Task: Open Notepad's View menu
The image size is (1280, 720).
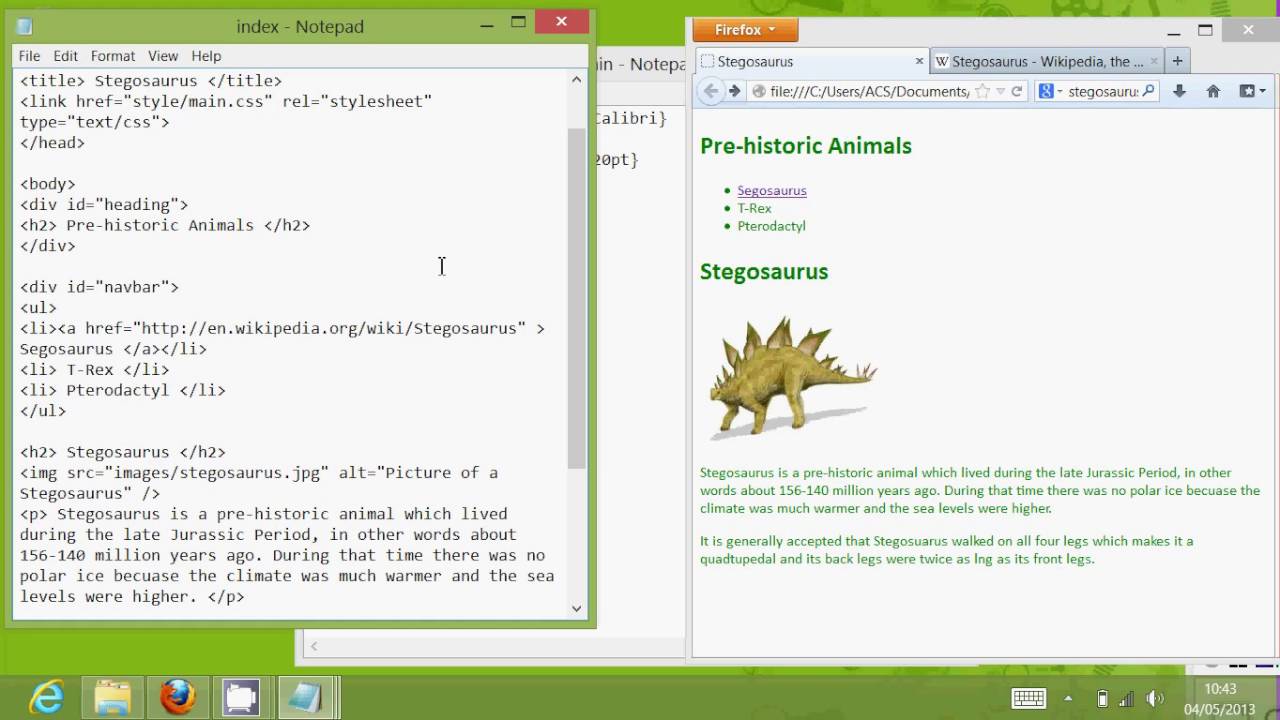Action: coord(163,56)
